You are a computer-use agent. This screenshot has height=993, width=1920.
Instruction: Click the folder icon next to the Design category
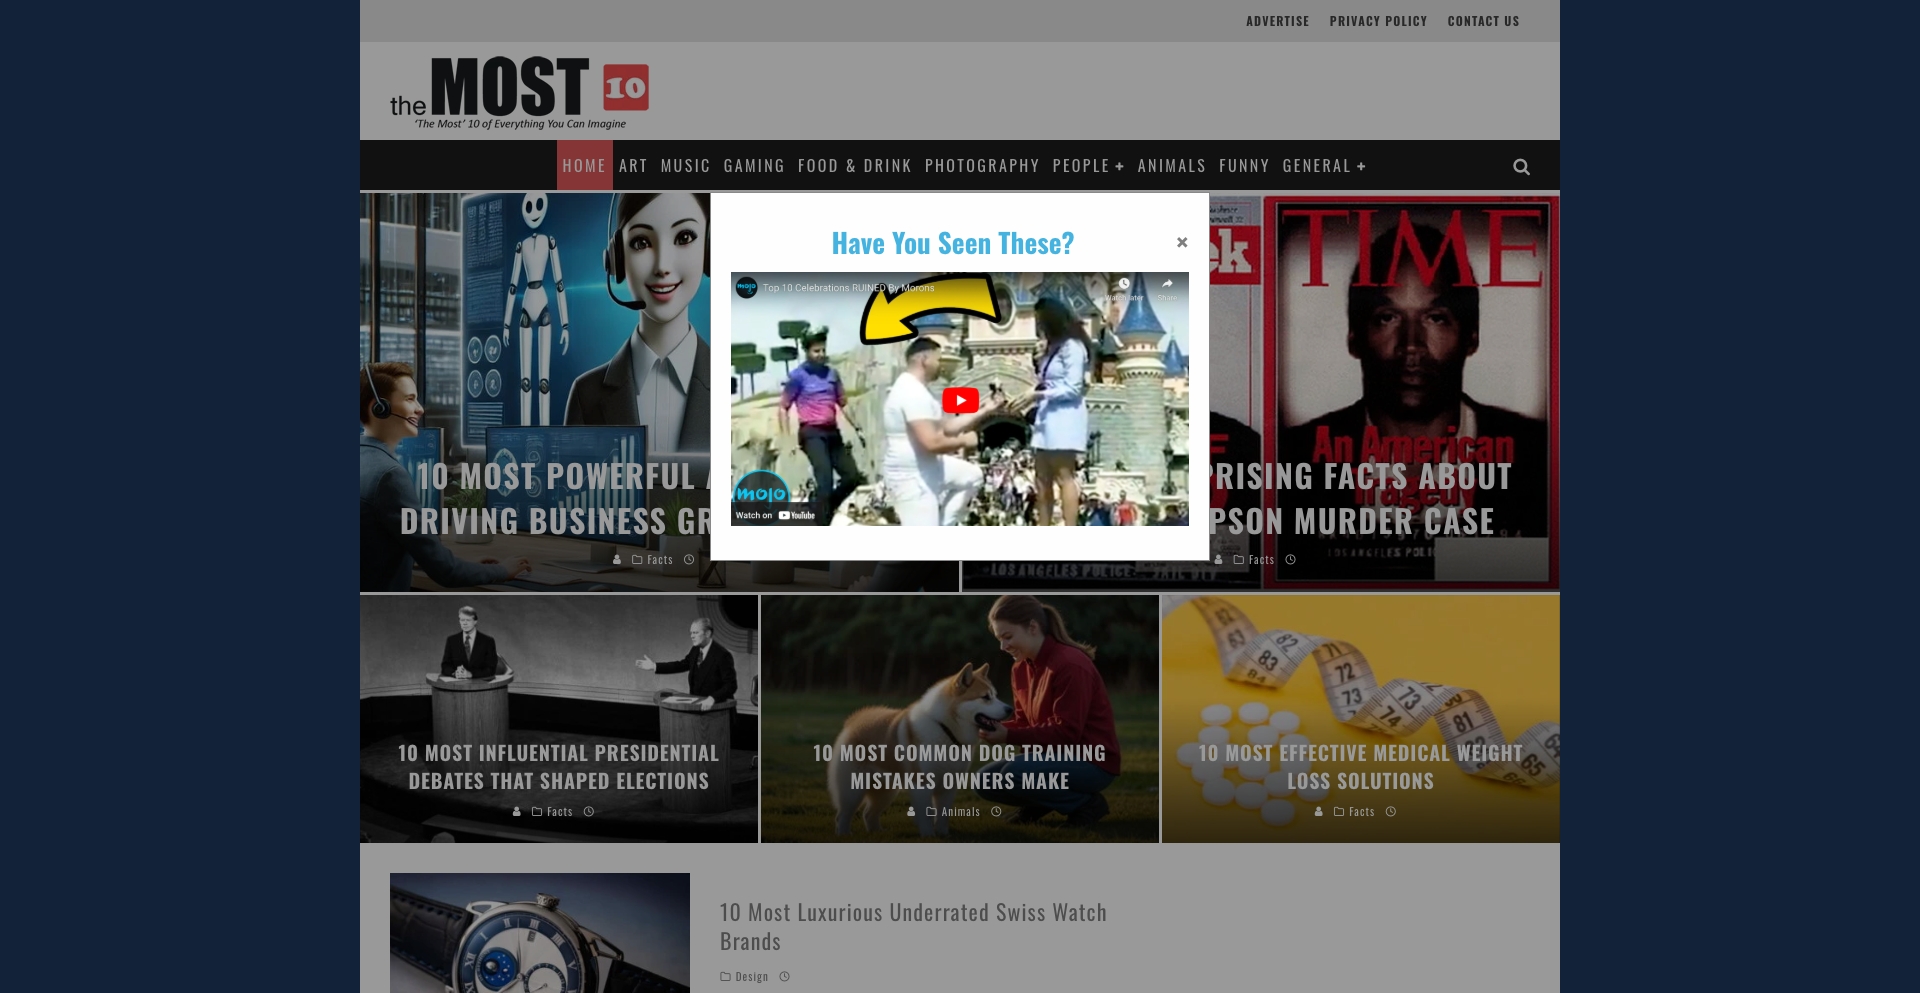726,976
